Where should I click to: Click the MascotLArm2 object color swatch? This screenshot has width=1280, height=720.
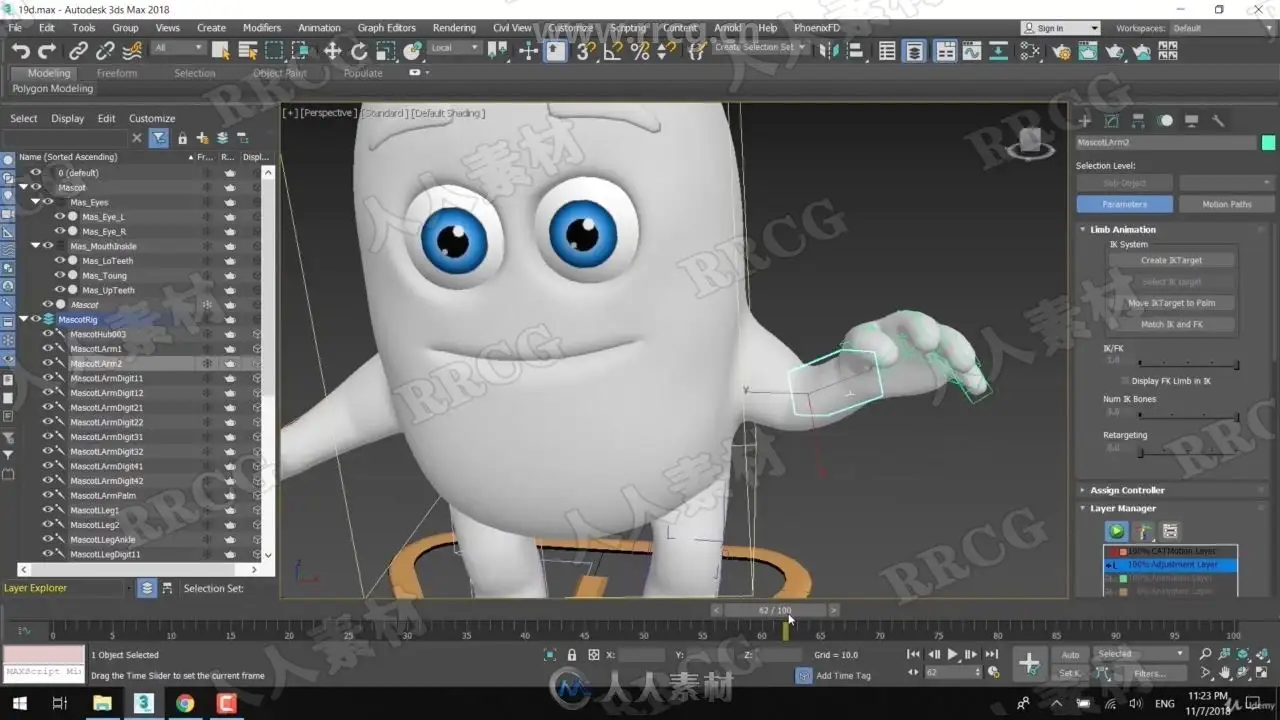(1268, 143)
